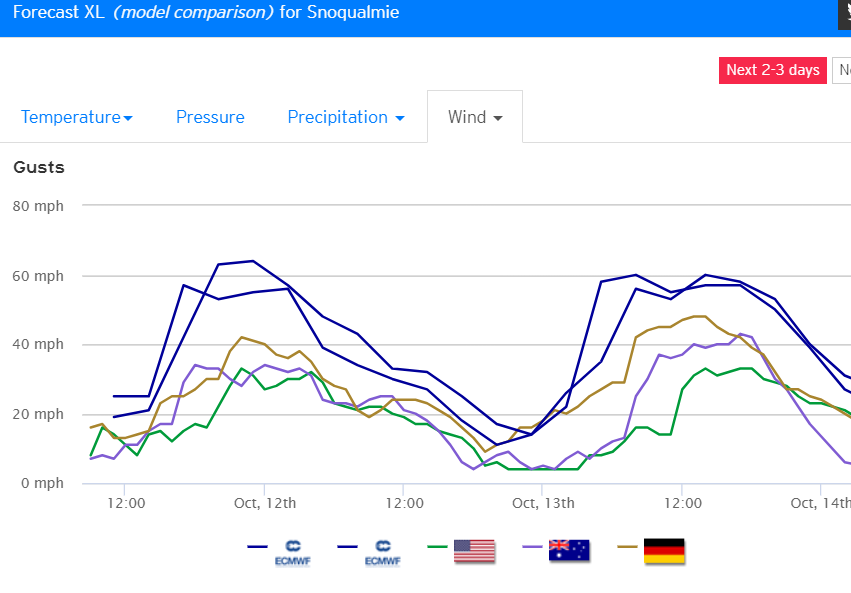Click the 80 mph axis label
851x593 pixels.
coord(38,207)
